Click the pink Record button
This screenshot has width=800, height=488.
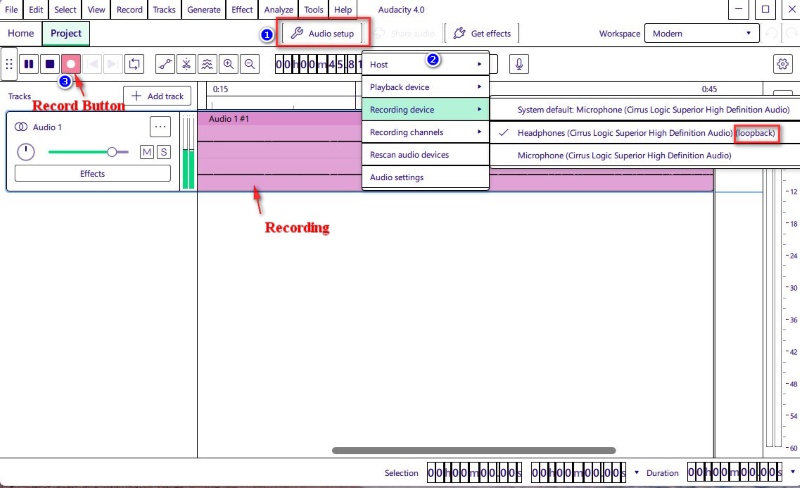(x=70, y=64)
